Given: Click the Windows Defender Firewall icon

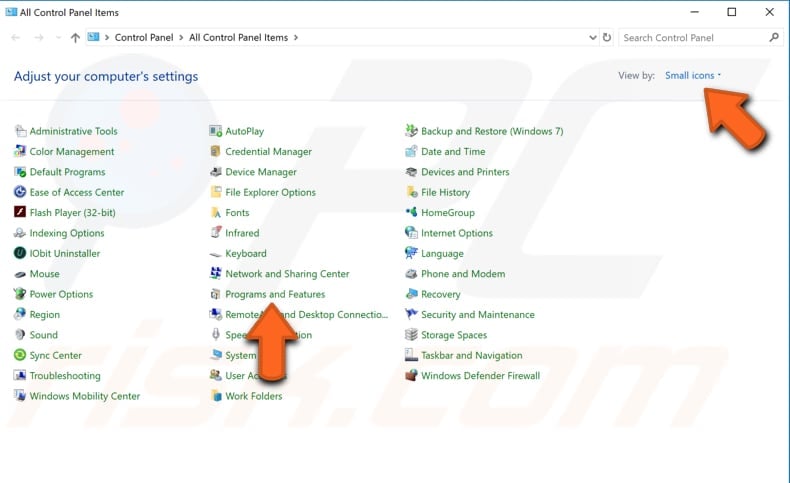Looking at the screenshot, I should coord(411,375).
